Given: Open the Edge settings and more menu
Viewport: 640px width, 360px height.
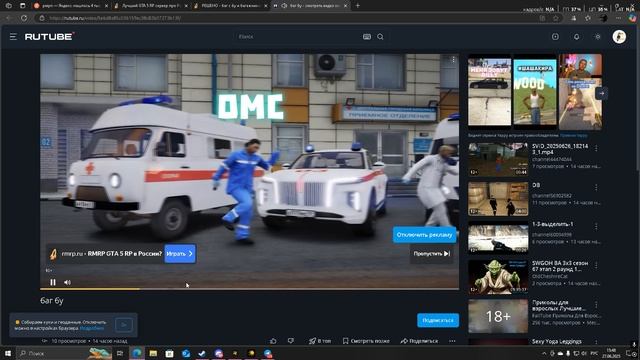Looking at the screenshot, I should (x=618, y=18).
